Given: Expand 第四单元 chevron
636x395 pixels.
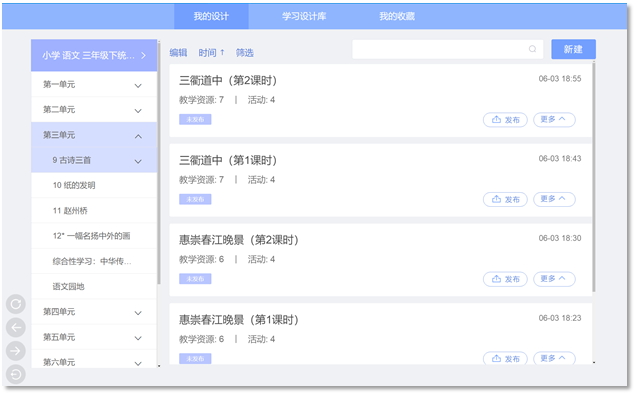Looking at the screenshot, I should [x=138, y=313].
